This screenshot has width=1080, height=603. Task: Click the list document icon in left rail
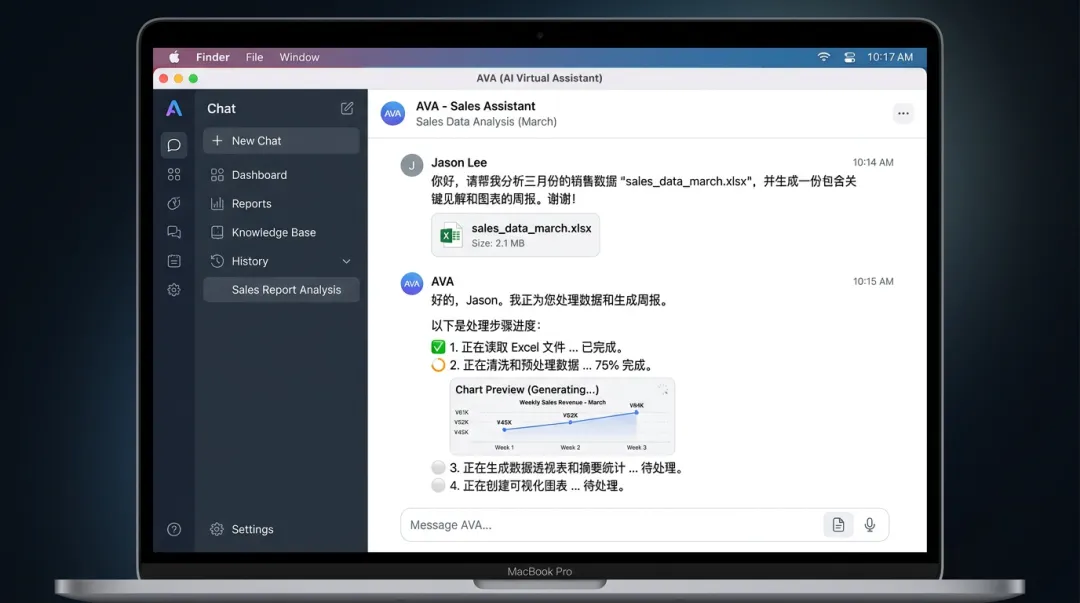174,261
